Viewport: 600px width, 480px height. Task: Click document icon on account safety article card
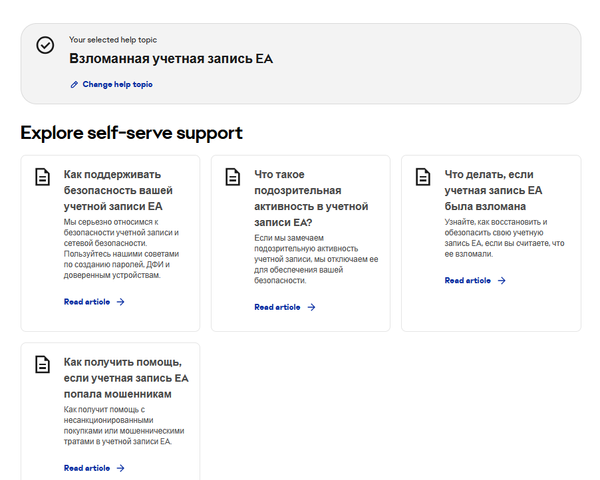[x=42, y=177]
